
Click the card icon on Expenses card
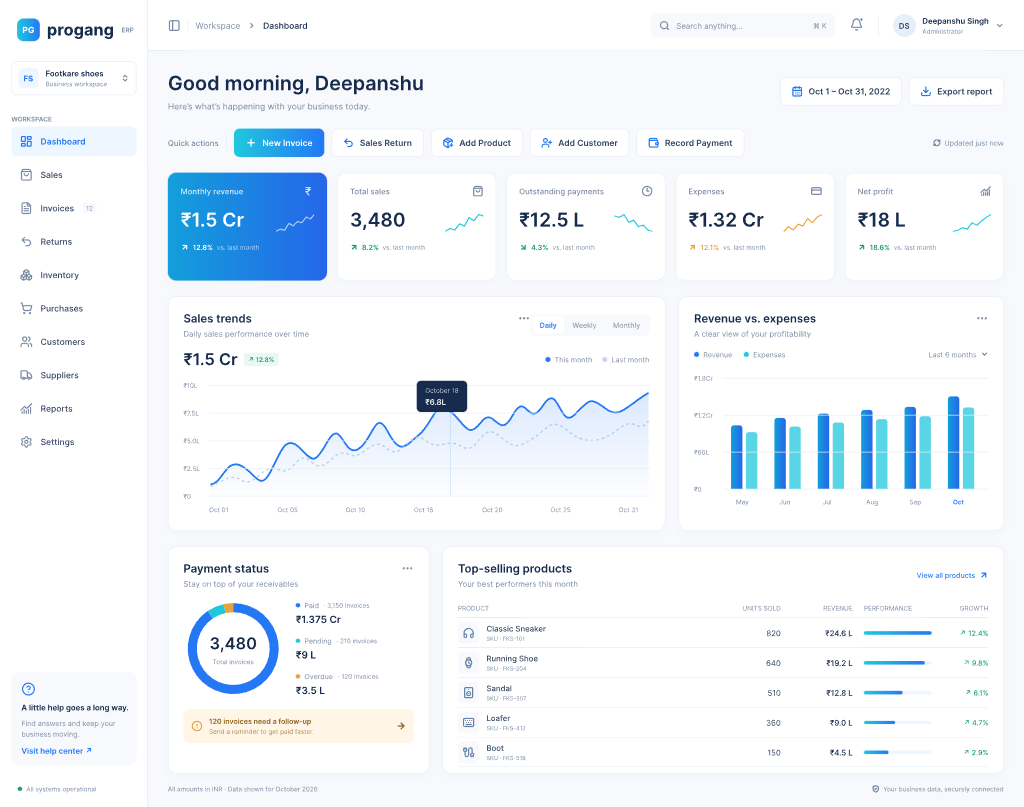816,191
